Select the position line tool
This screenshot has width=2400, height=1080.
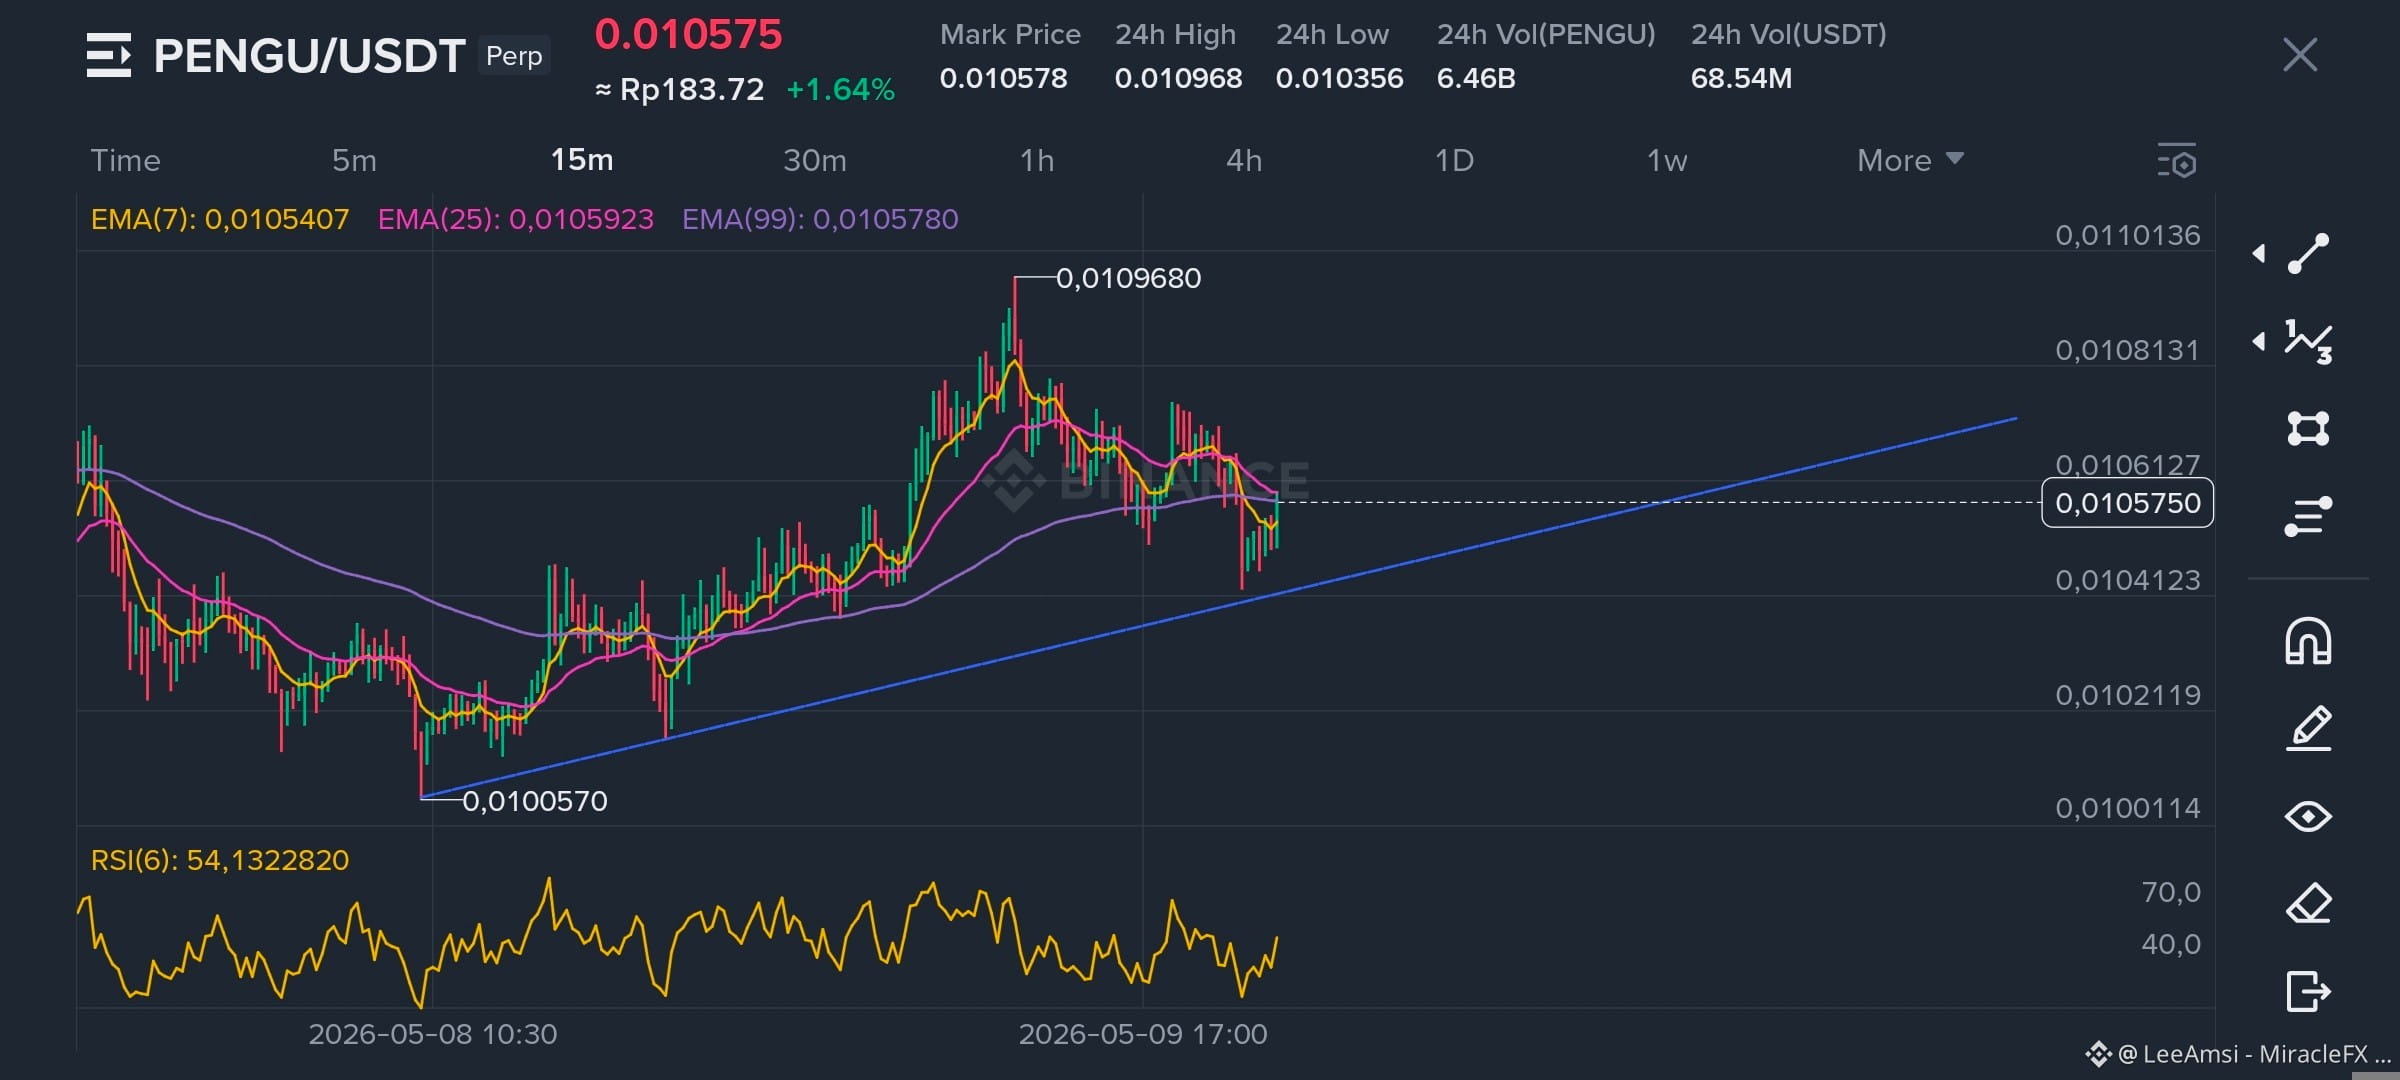click(2308, 516)
